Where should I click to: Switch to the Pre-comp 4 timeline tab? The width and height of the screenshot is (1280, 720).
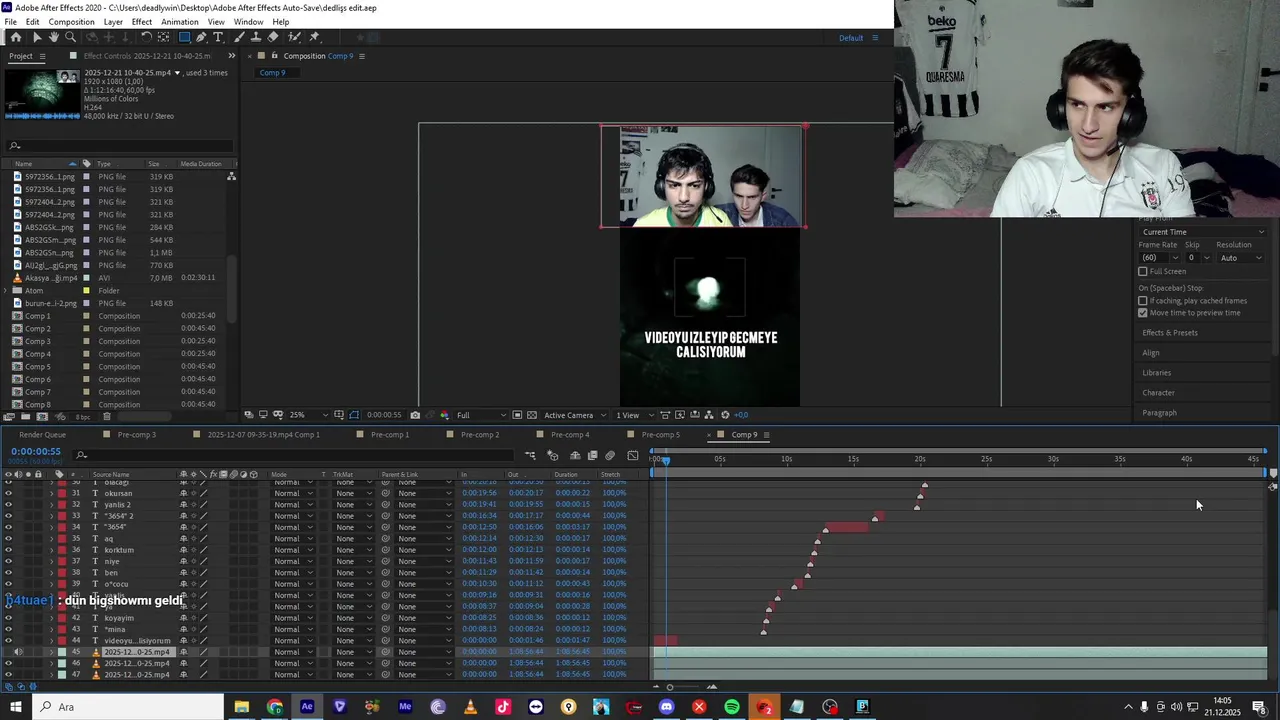570,435
